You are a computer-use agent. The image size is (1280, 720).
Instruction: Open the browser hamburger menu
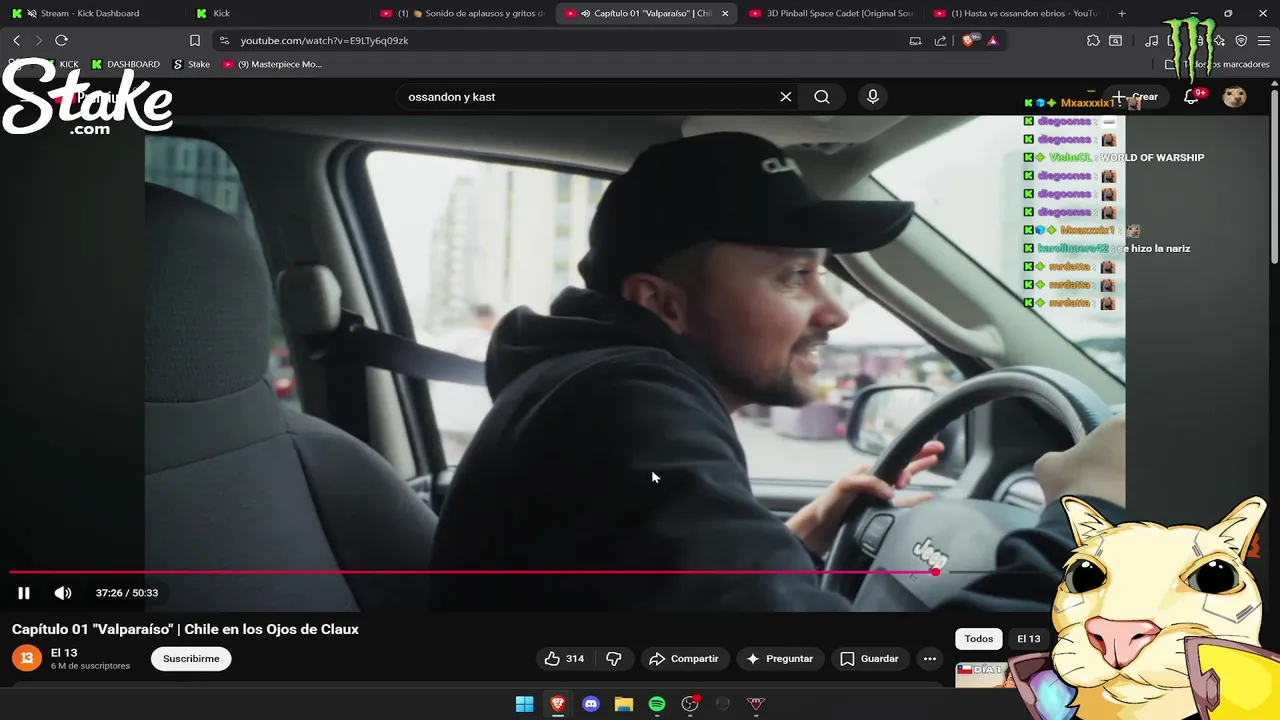coord(1265,40)
